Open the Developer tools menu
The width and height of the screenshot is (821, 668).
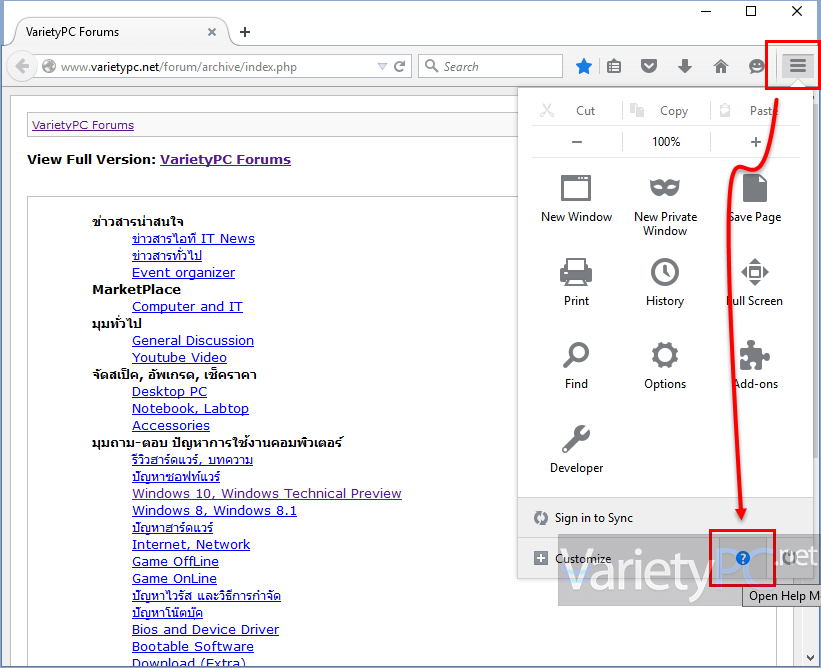tap(576, 449)
